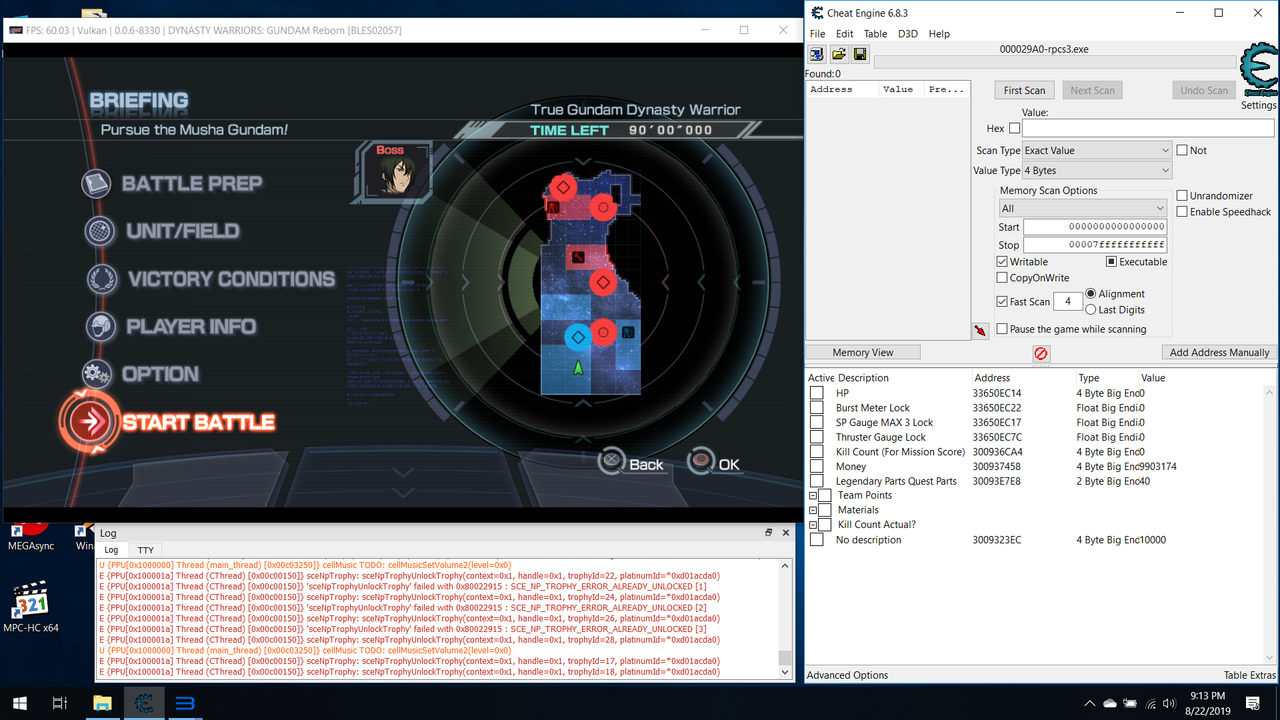The image size is (1280, 720).
Task: Open process list icon in Cheat Engine
Action: point(817,54)
